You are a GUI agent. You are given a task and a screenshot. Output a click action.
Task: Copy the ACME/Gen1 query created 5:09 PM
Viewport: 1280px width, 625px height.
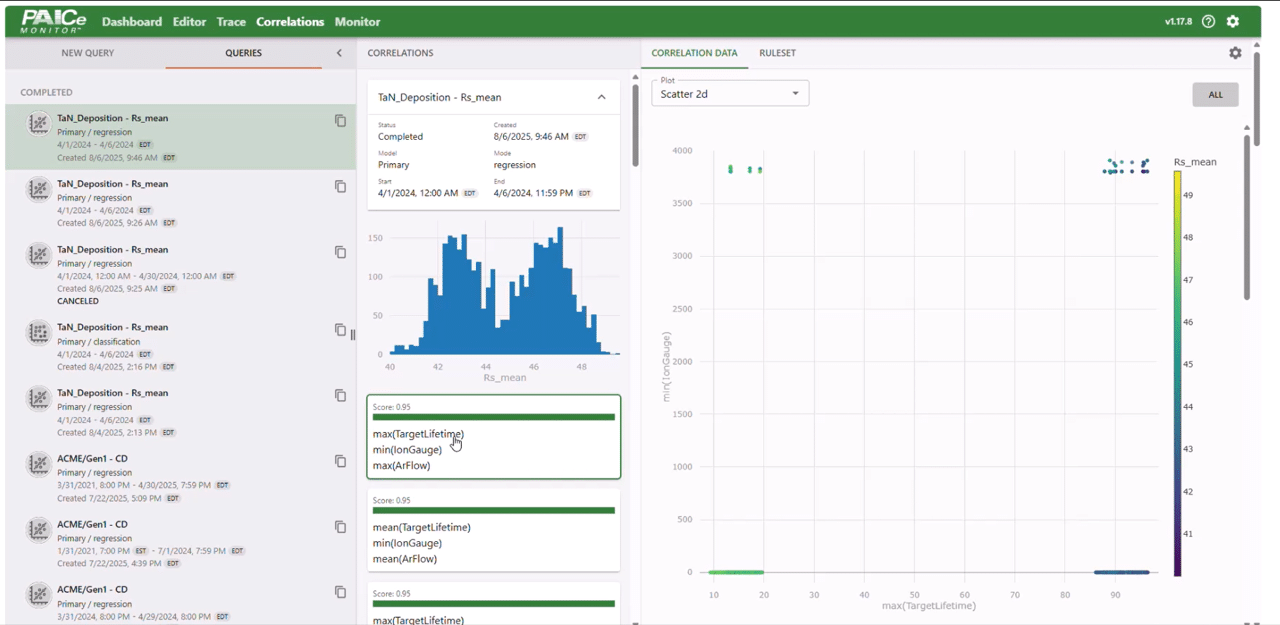click(340, 462)
